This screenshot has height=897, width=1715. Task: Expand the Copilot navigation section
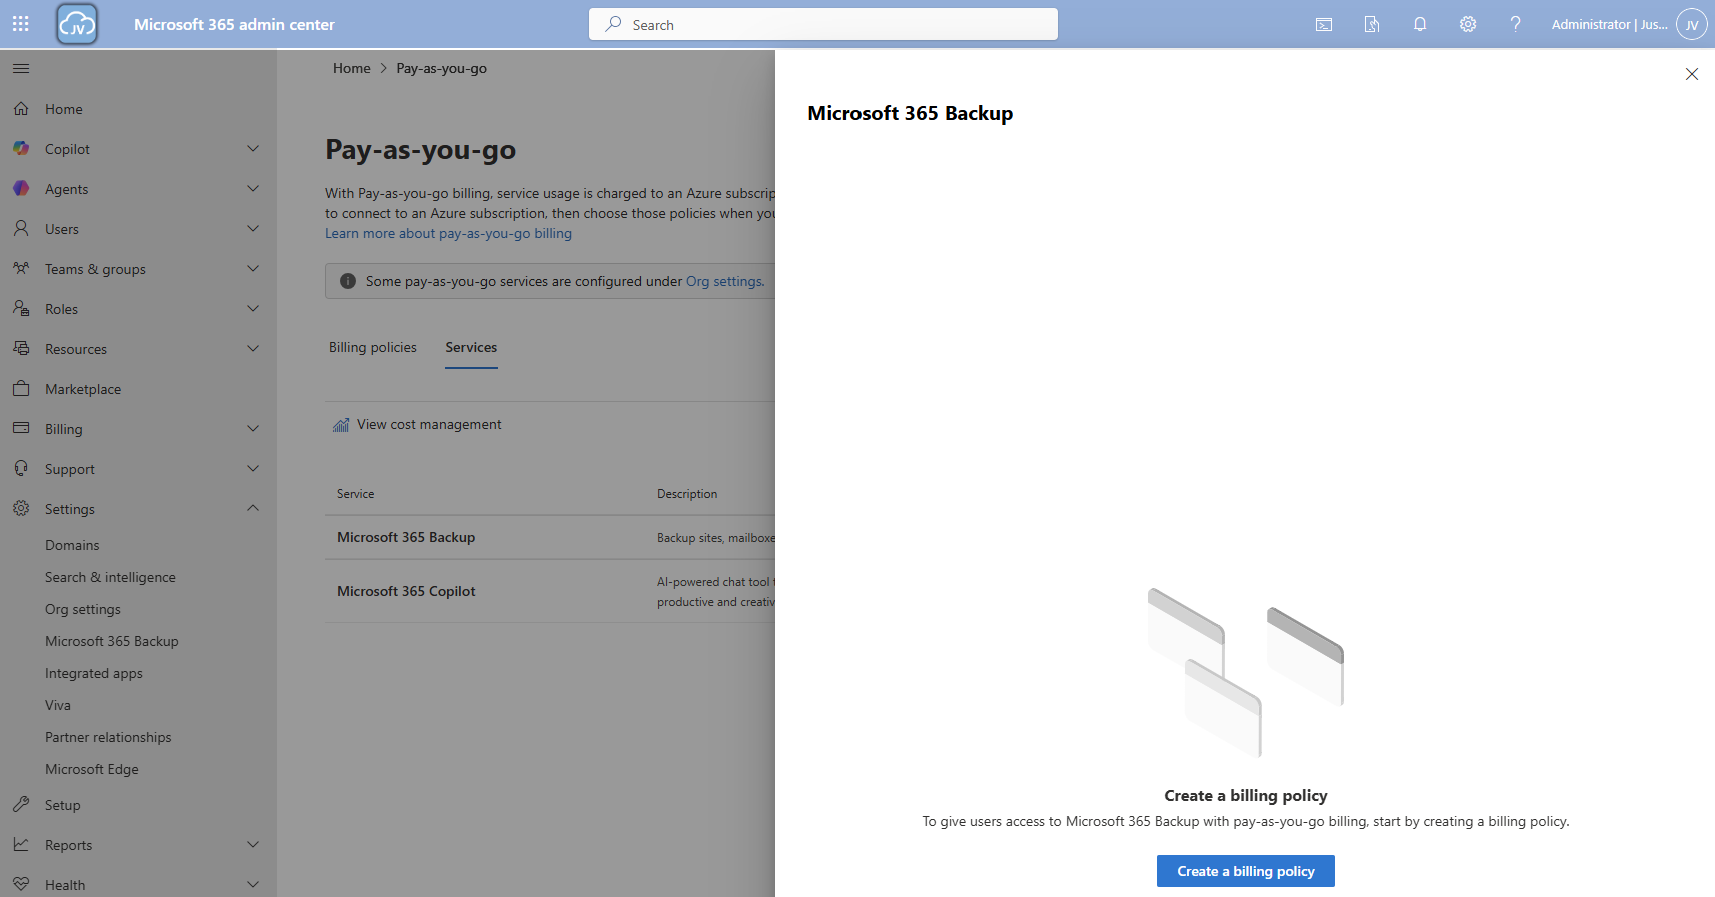(x=253, y=149)
